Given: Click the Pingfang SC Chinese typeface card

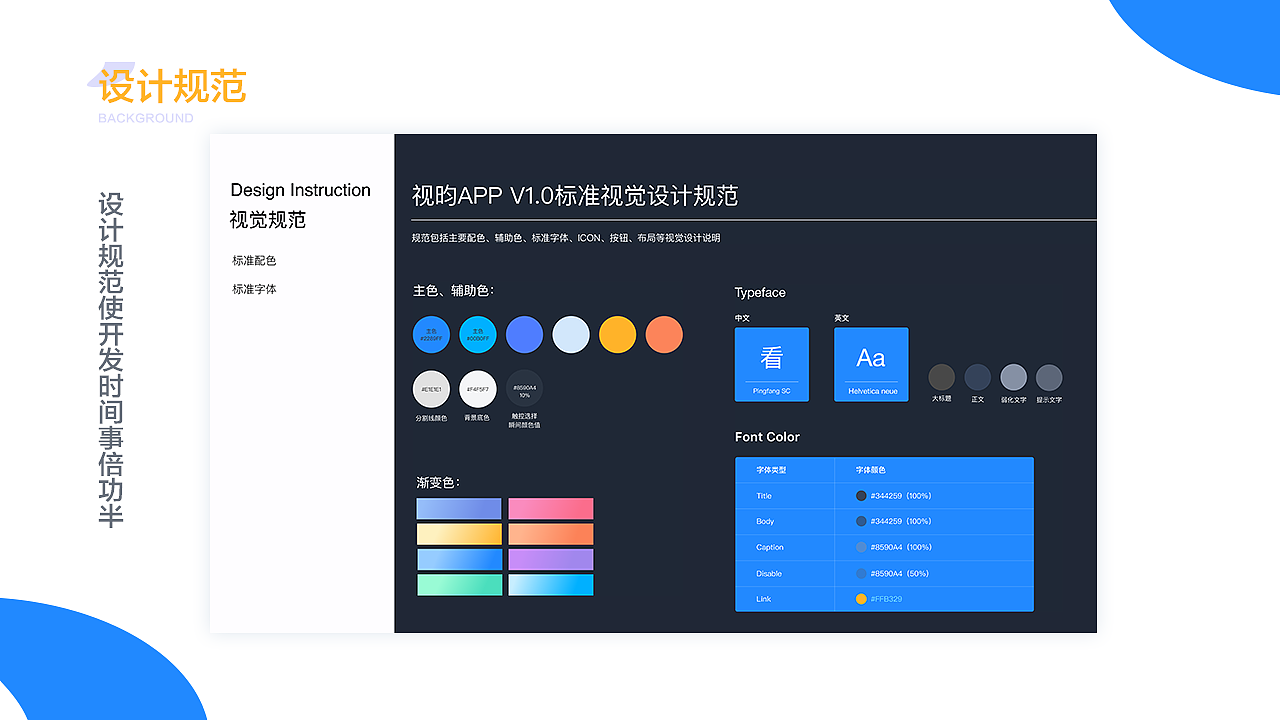Looking at the screenshot, I should coord(771,364).
